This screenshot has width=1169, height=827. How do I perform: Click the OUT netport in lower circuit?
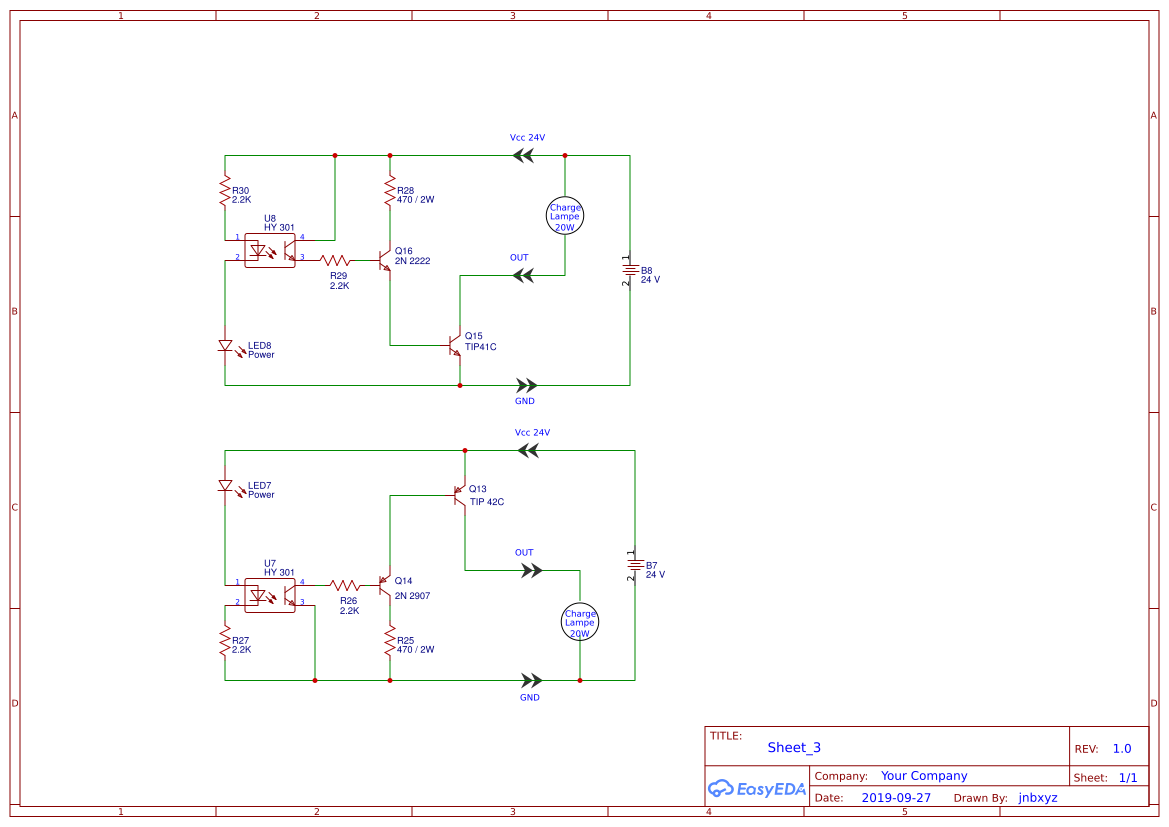530,568
